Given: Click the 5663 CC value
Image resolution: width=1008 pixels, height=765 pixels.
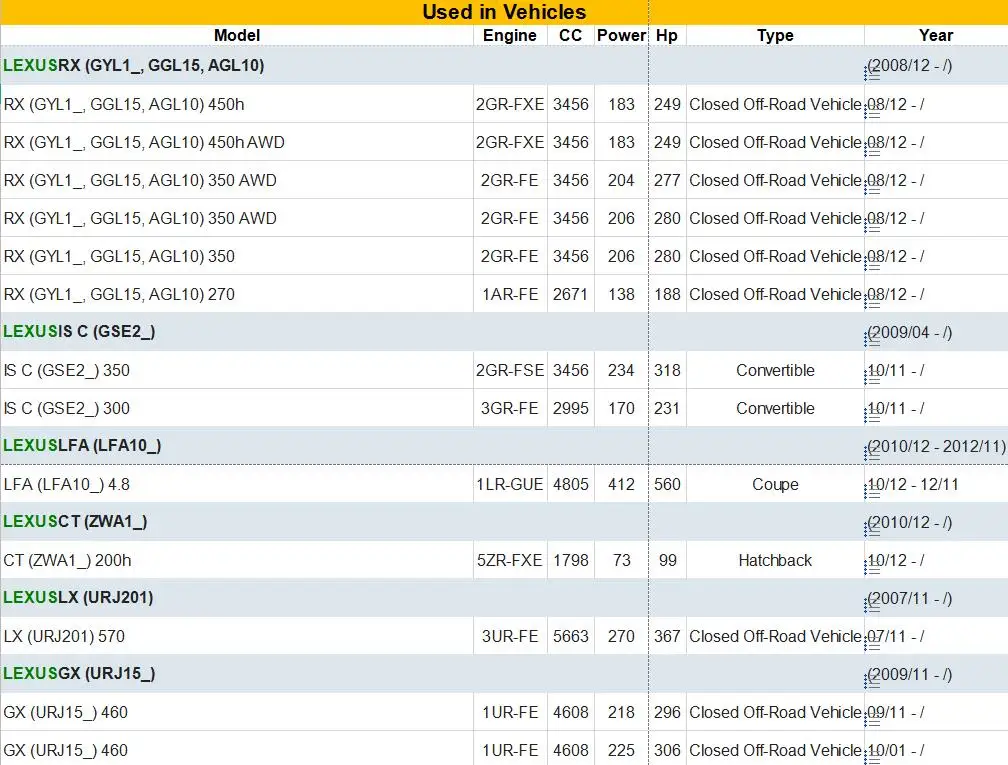Looking at the screenshot, I should (570, 636).
